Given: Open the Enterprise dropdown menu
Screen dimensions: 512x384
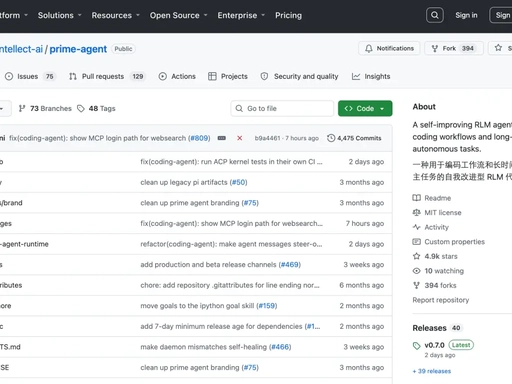Looking at the screenshot, I should click(x=241, y=15).
